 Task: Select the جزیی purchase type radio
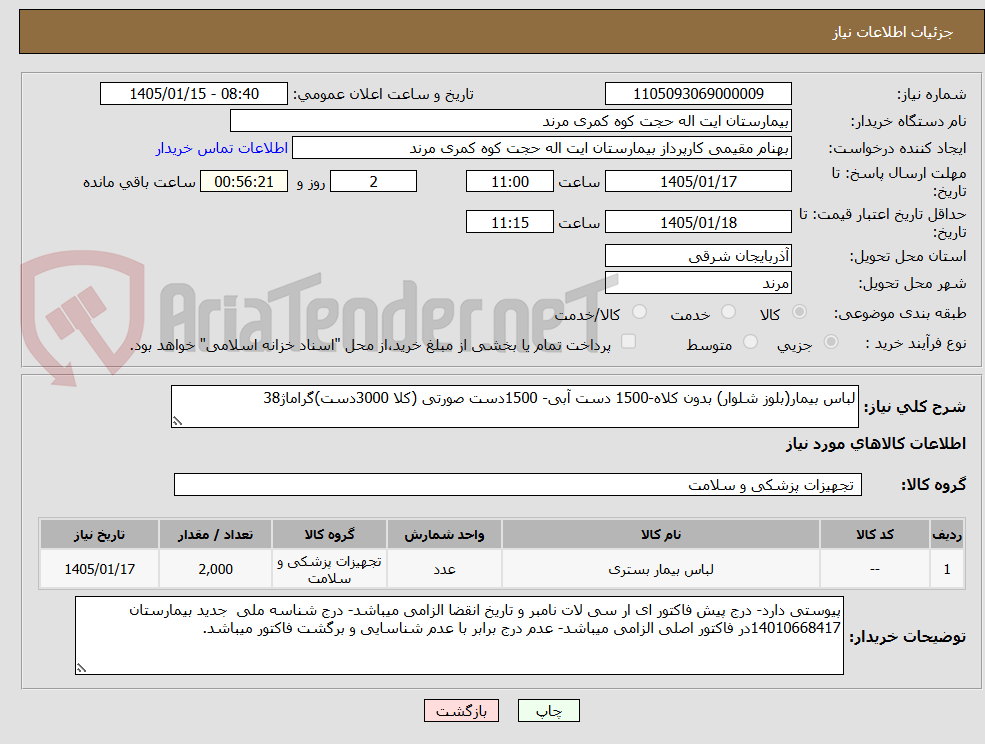point(830,342)
